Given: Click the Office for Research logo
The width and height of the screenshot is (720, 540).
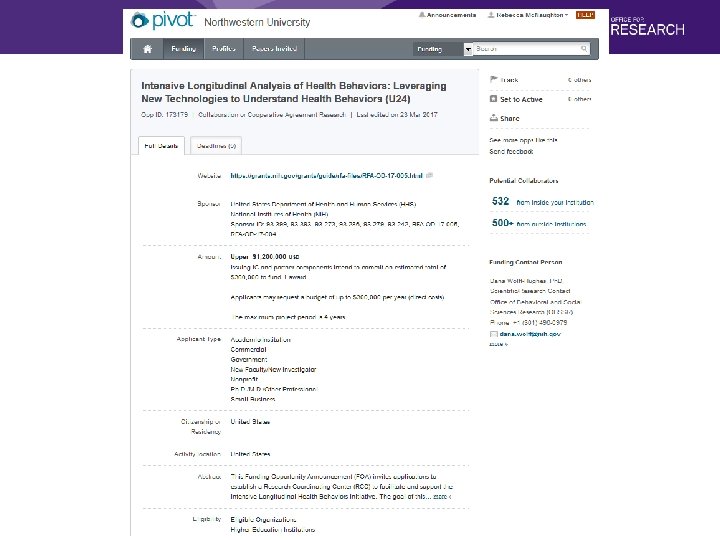Looking at the screenshot, I should tap(647, 26).
